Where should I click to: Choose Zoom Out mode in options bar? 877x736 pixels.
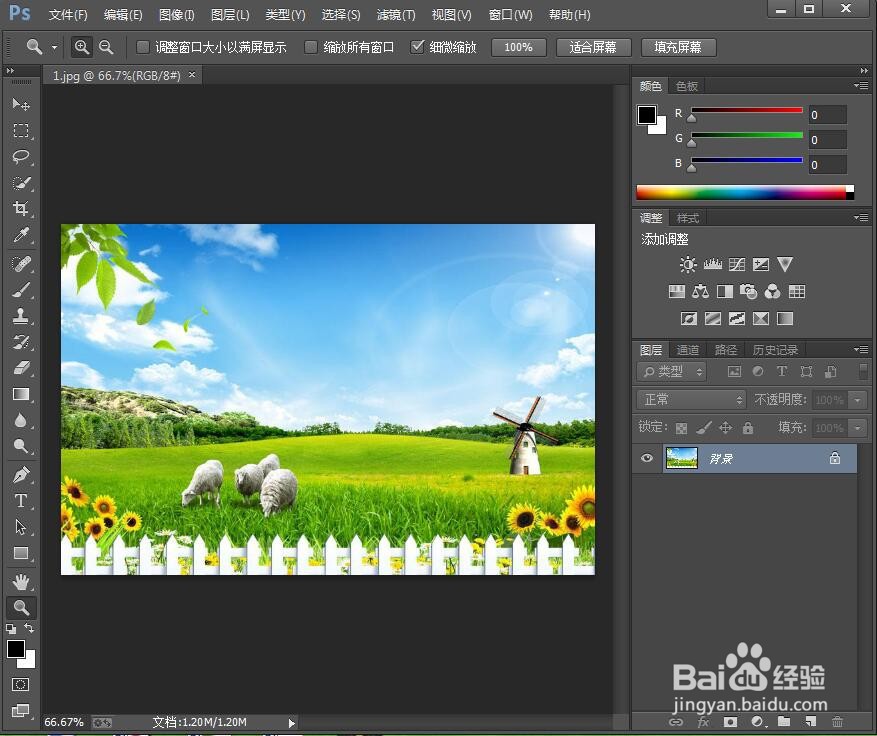pyautogui.click(x=106, y=48)
